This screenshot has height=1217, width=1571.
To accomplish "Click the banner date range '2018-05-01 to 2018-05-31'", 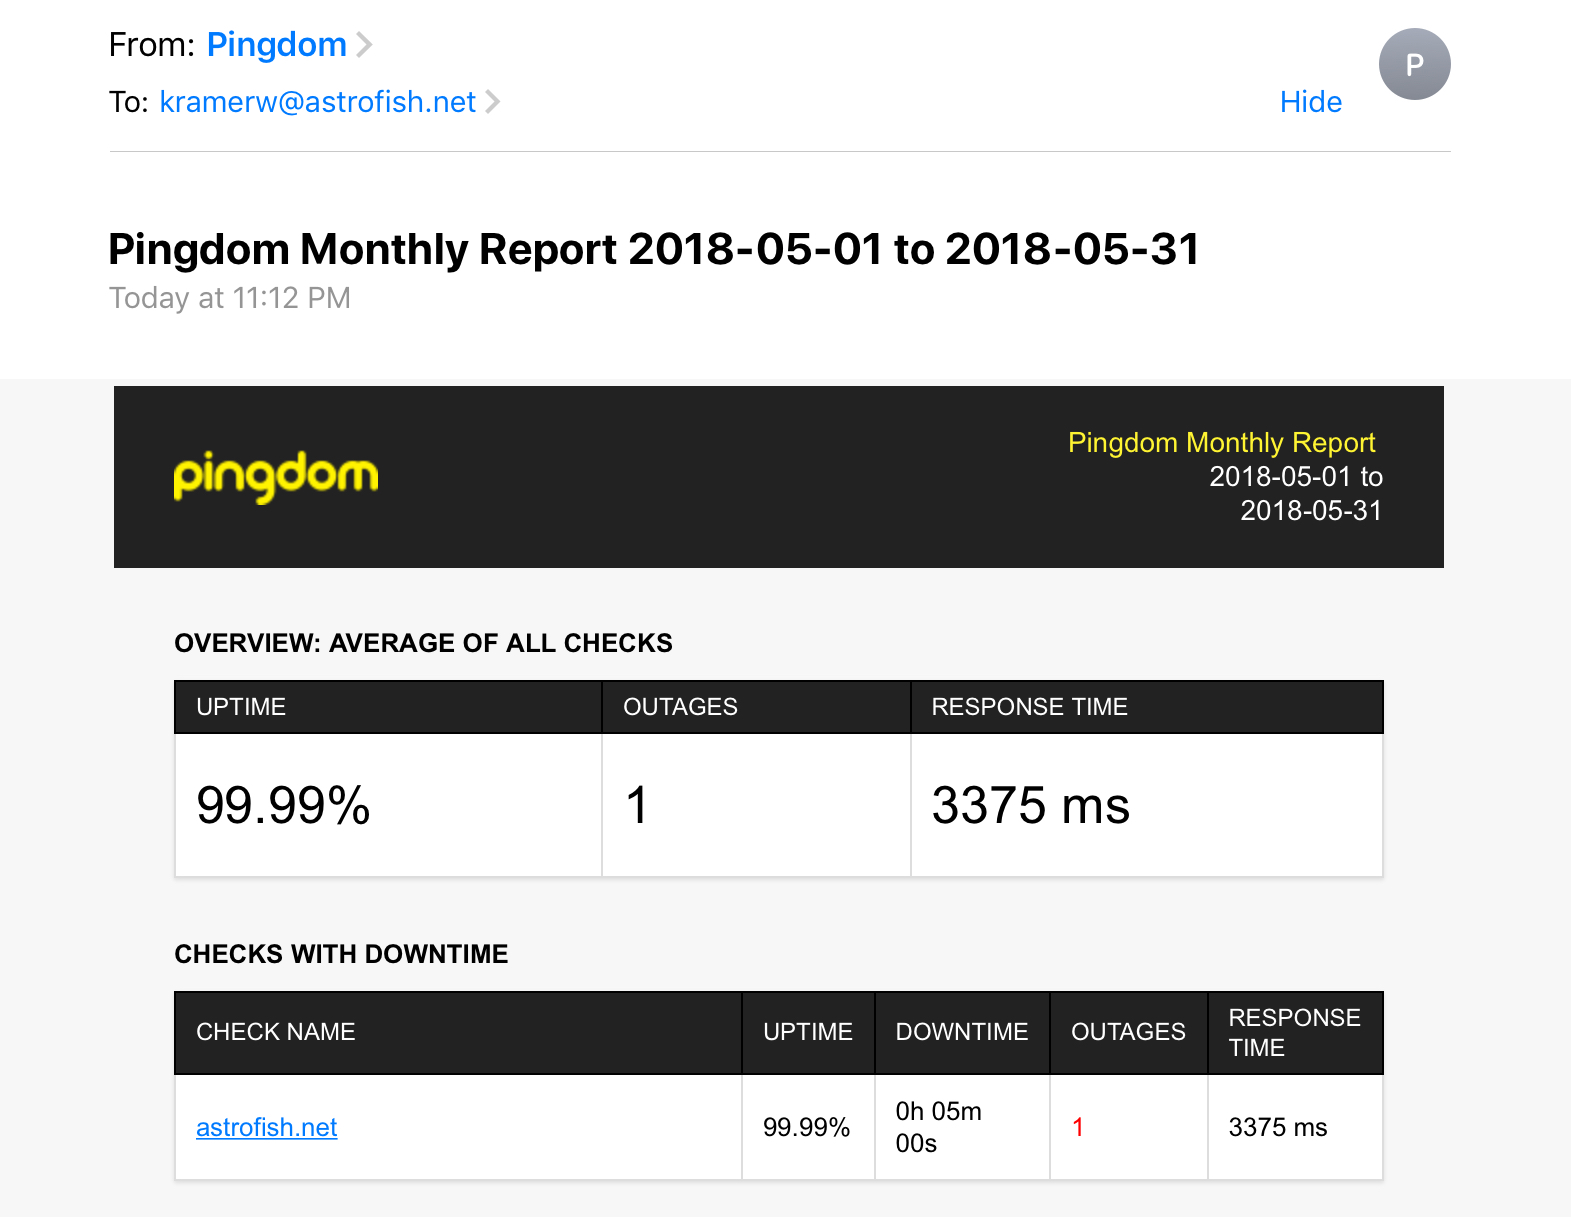I will click(1296, 493).
